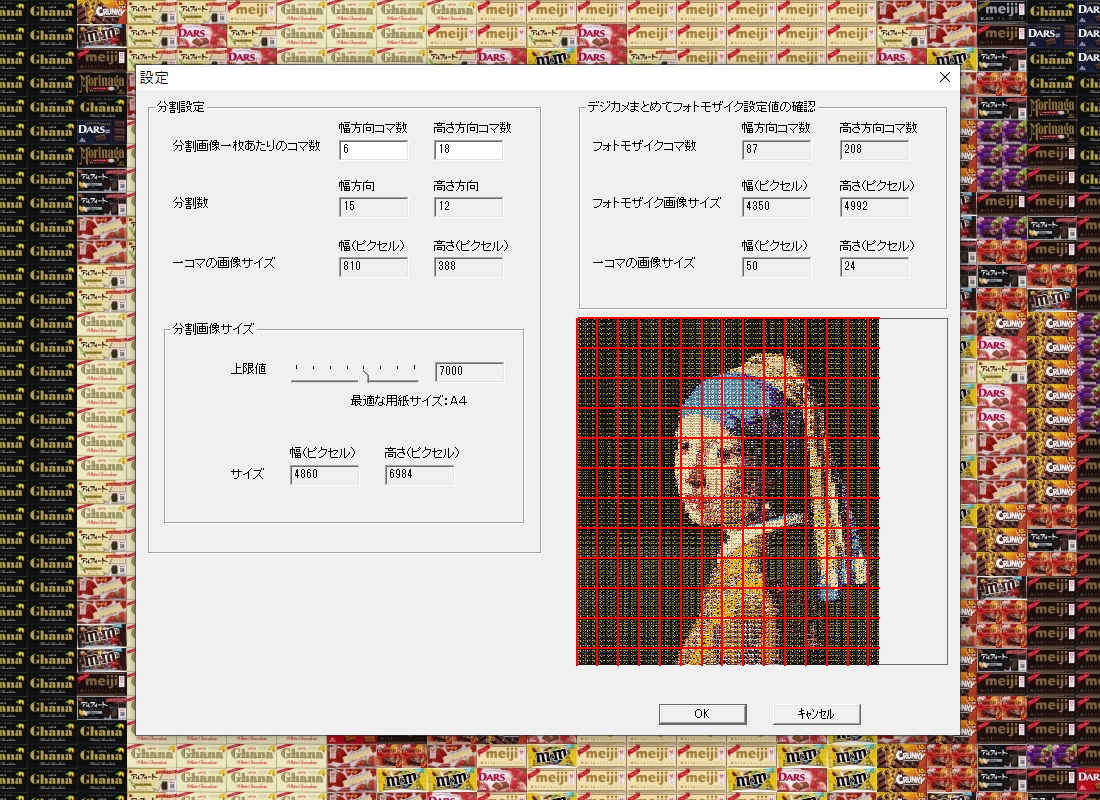Screen dimensions: 1100x800
Task: Click 分割数 高さ方向 field showing 12
Action: click(x=469, y=206)
